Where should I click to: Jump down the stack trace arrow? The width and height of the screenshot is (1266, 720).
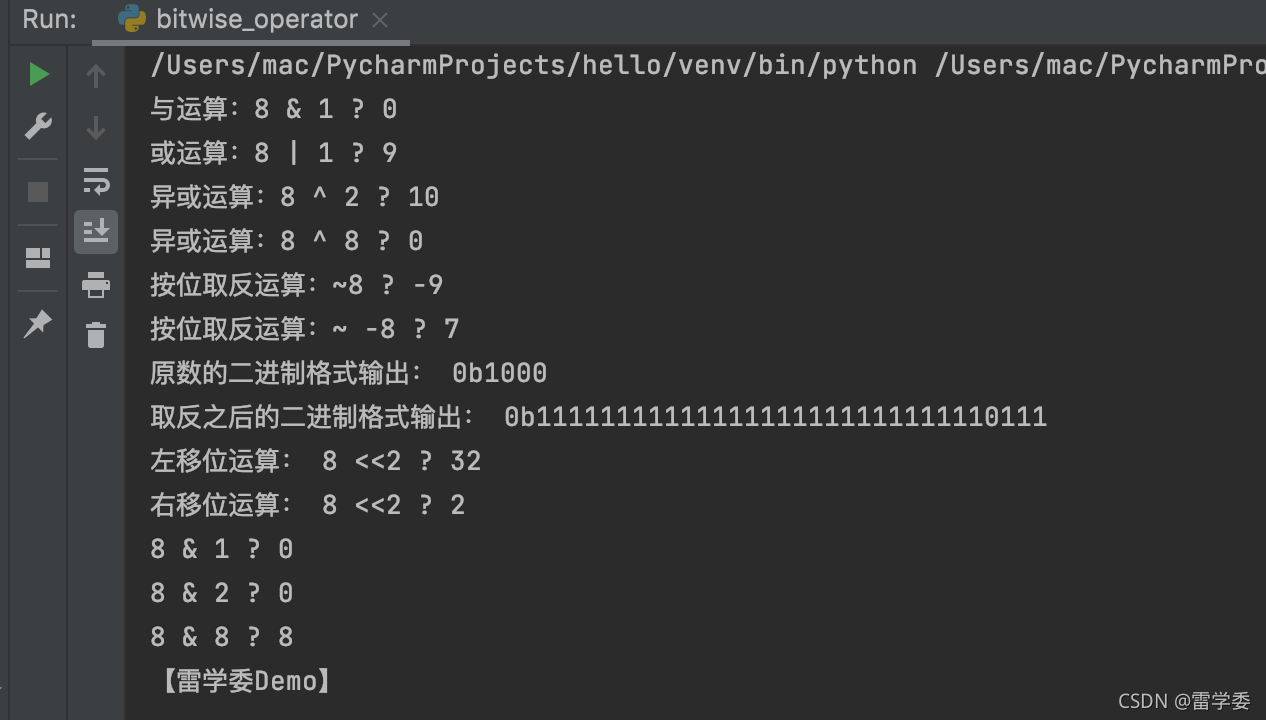96,127
